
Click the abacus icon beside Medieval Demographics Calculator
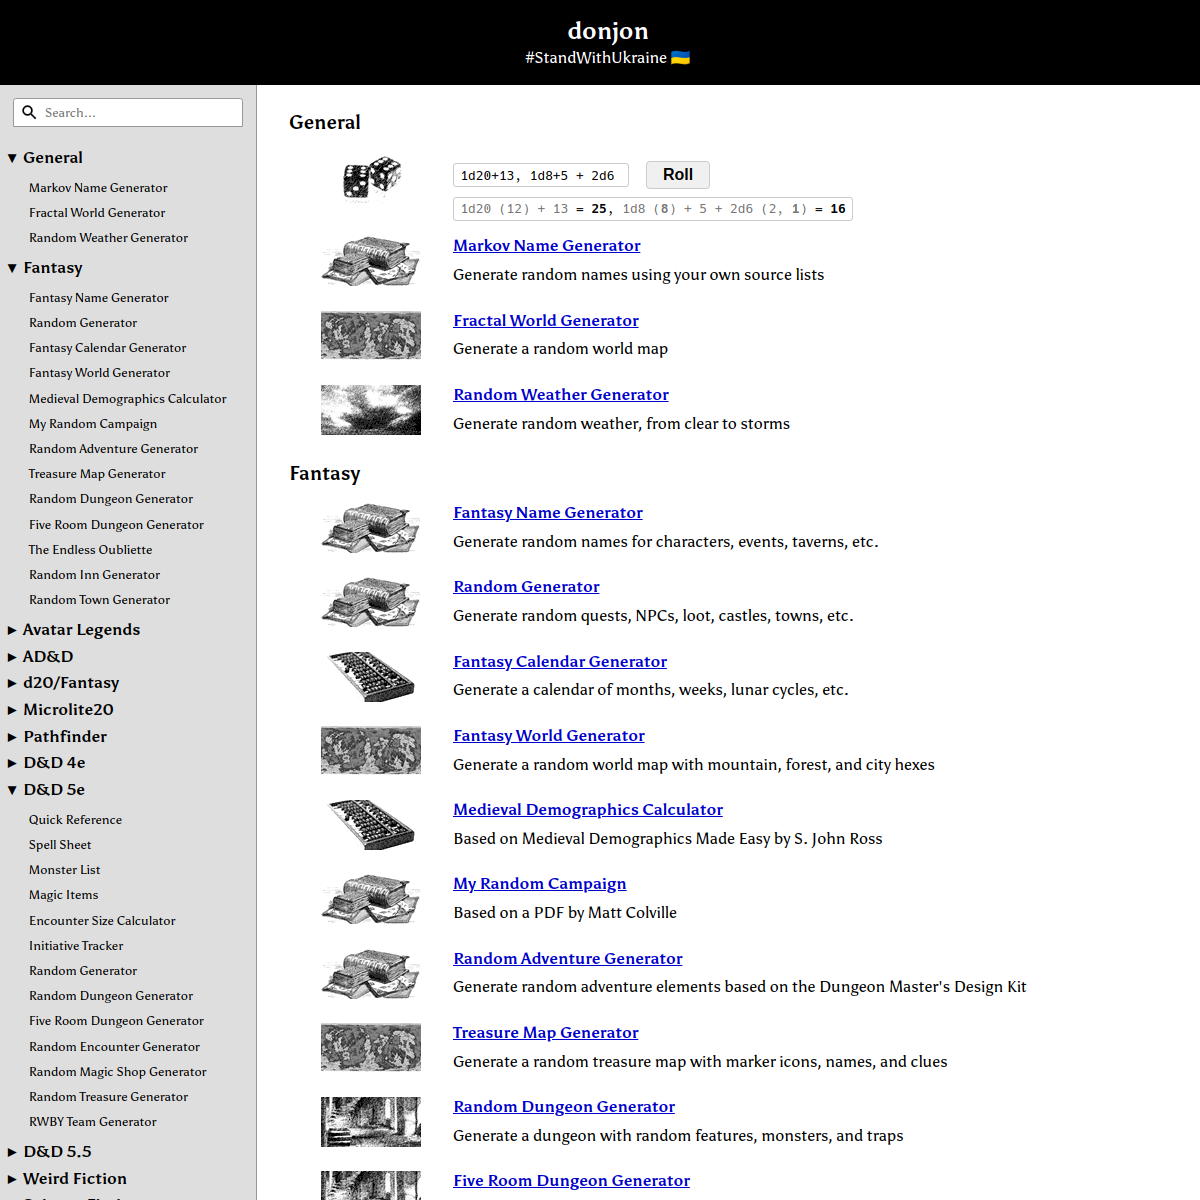pos(371,825)
